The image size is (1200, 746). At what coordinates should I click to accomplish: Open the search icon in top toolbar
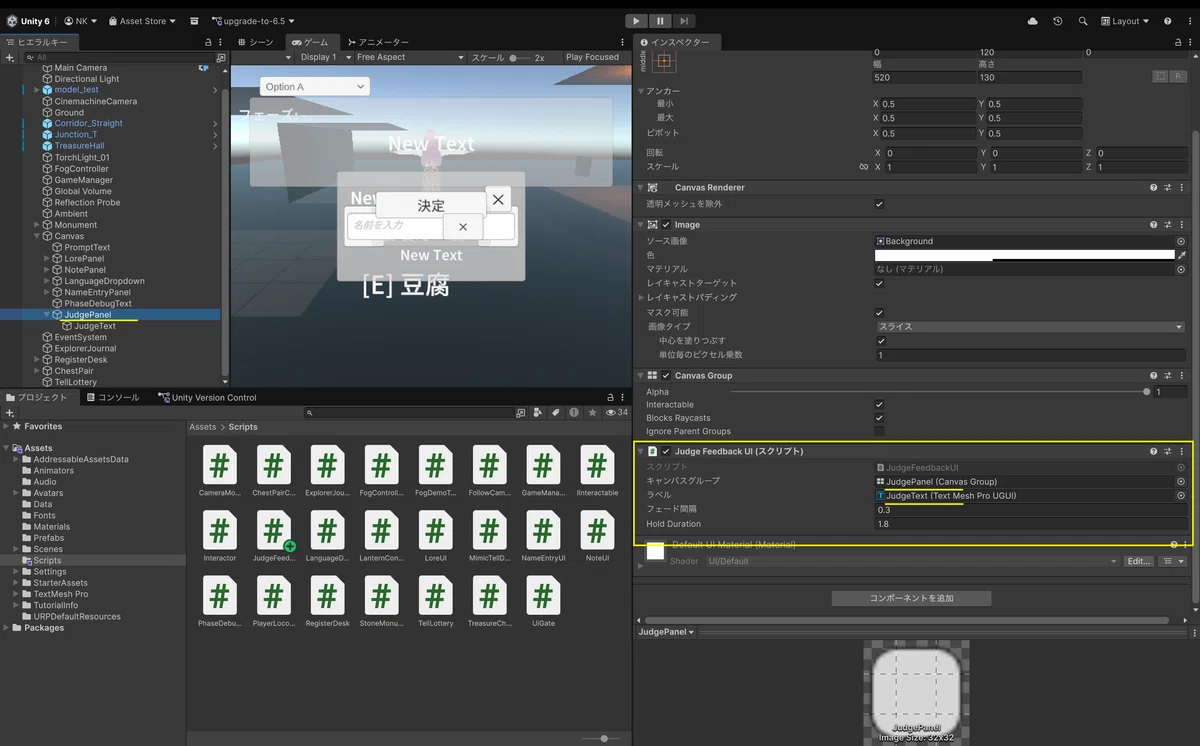tap(1083, 21)
